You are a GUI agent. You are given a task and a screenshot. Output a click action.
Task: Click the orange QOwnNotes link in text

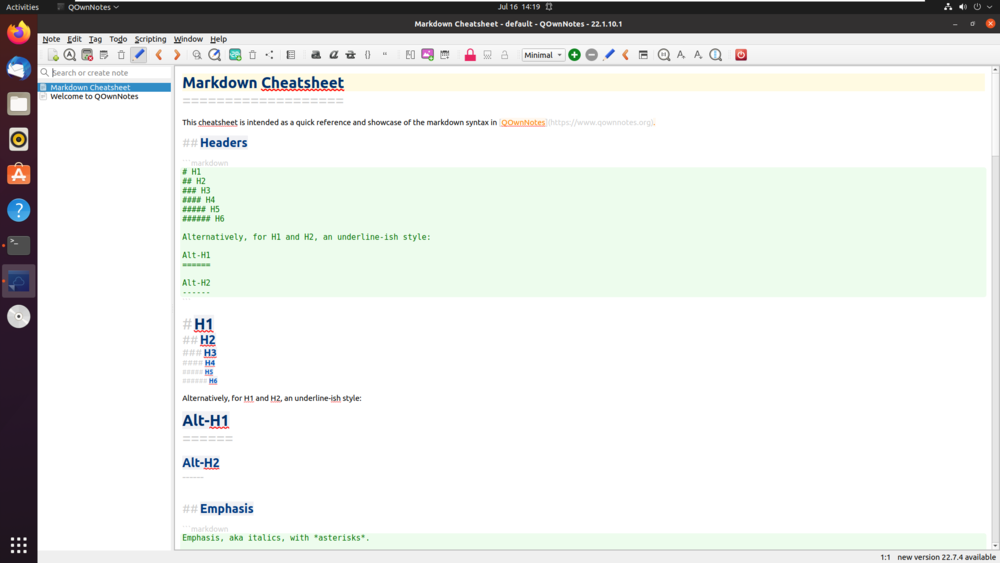(522, 122)
